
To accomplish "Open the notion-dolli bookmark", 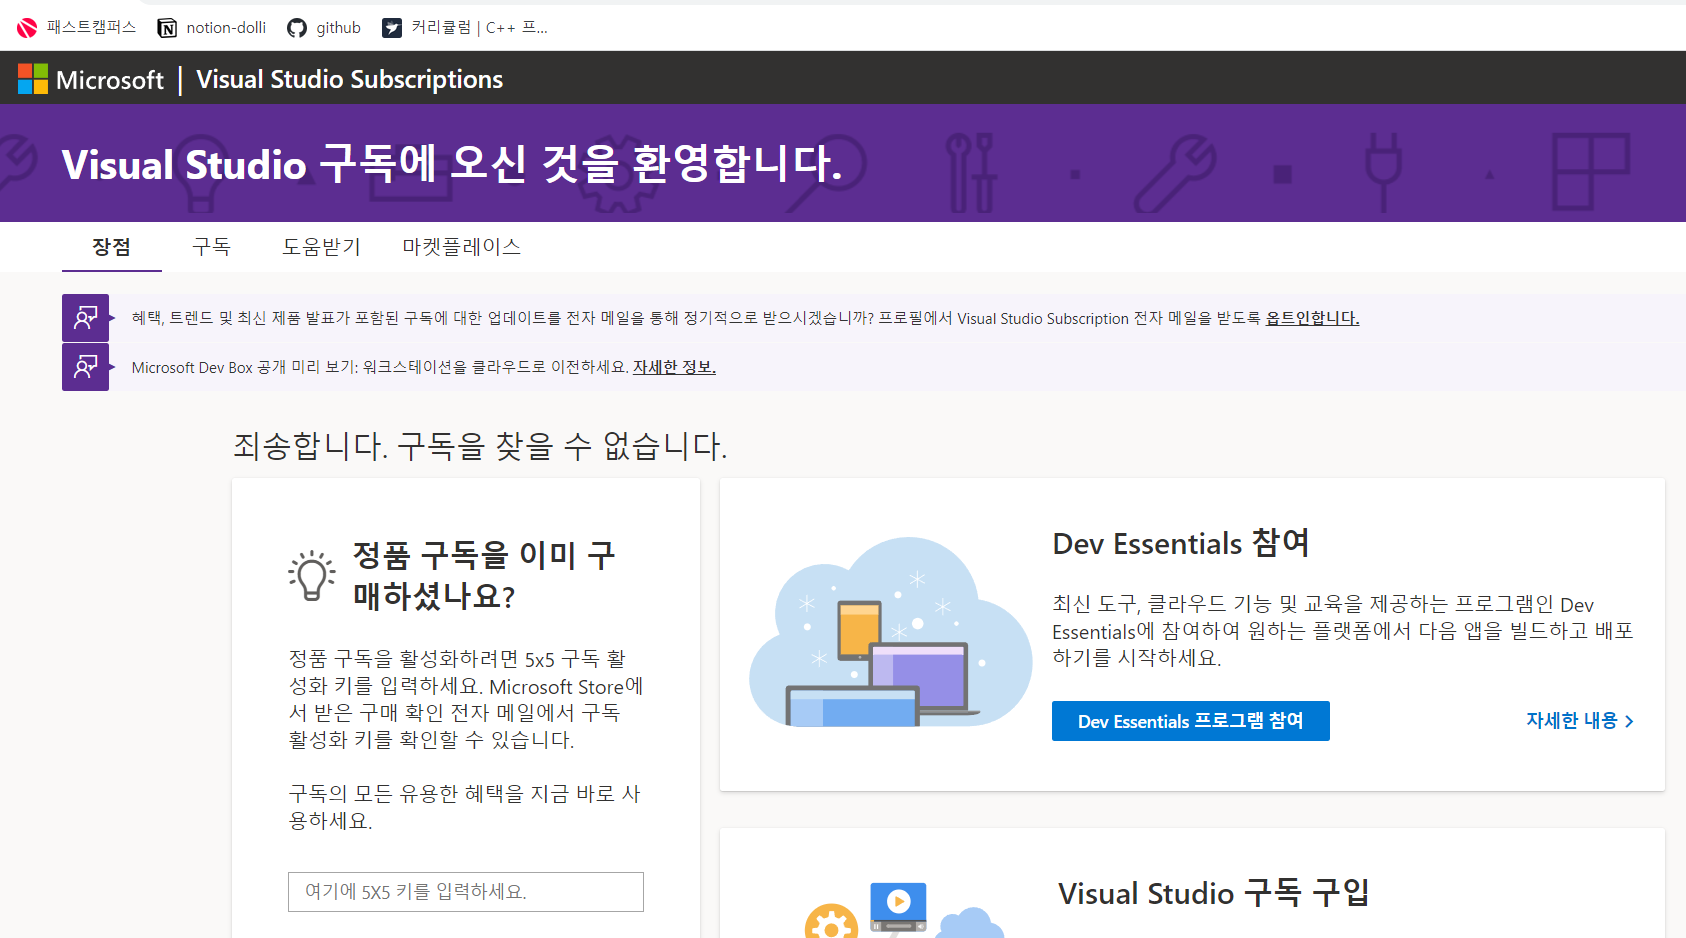I will coord(212,28).
